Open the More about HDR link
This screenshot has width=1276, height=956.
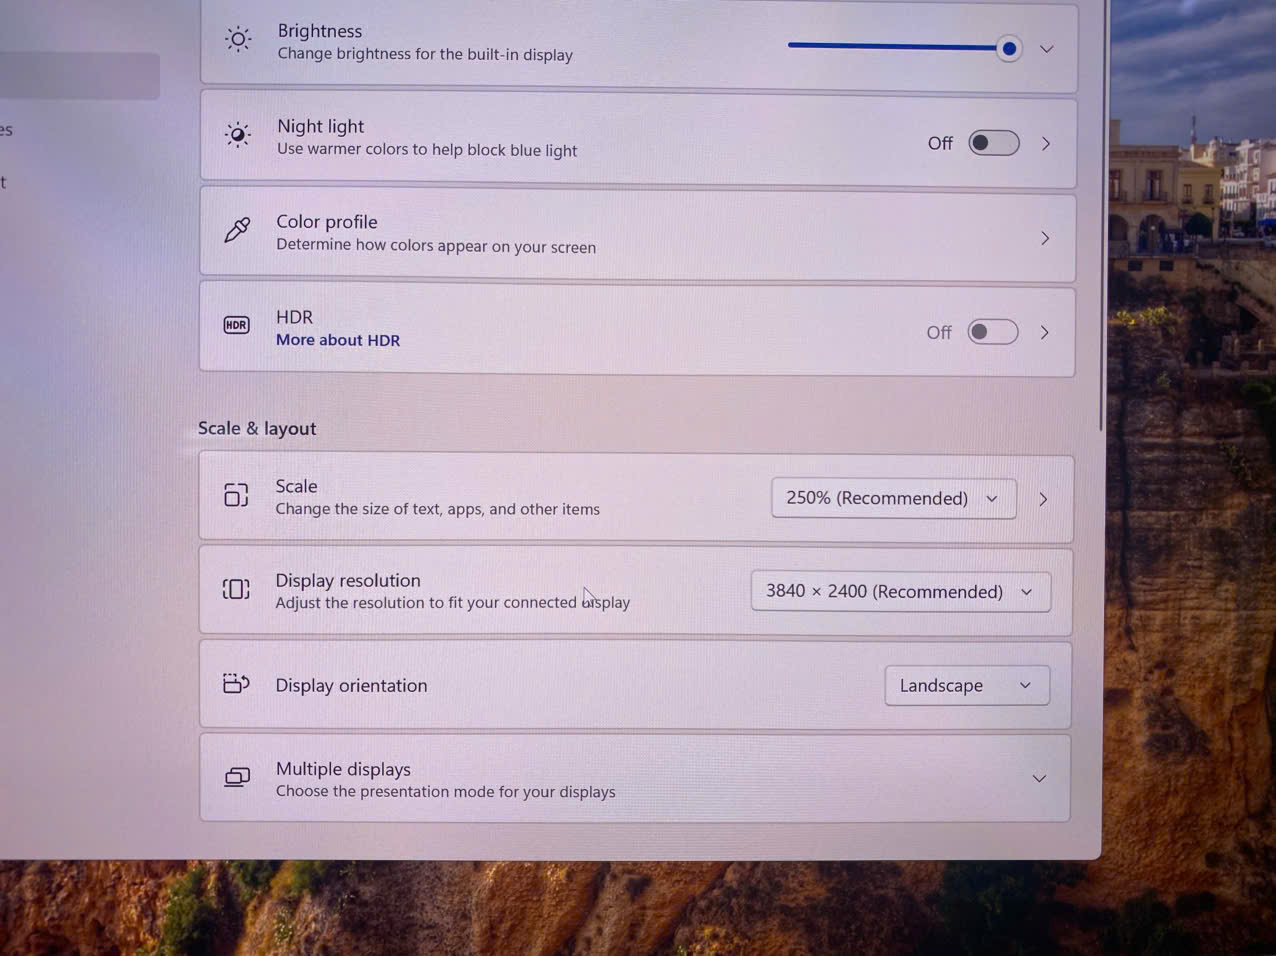338,340
